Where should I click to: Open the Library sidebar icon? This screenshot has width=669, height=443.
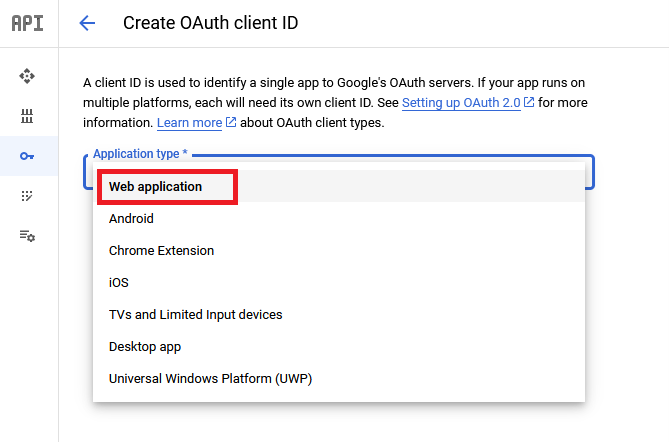click(x=27, y=116)
